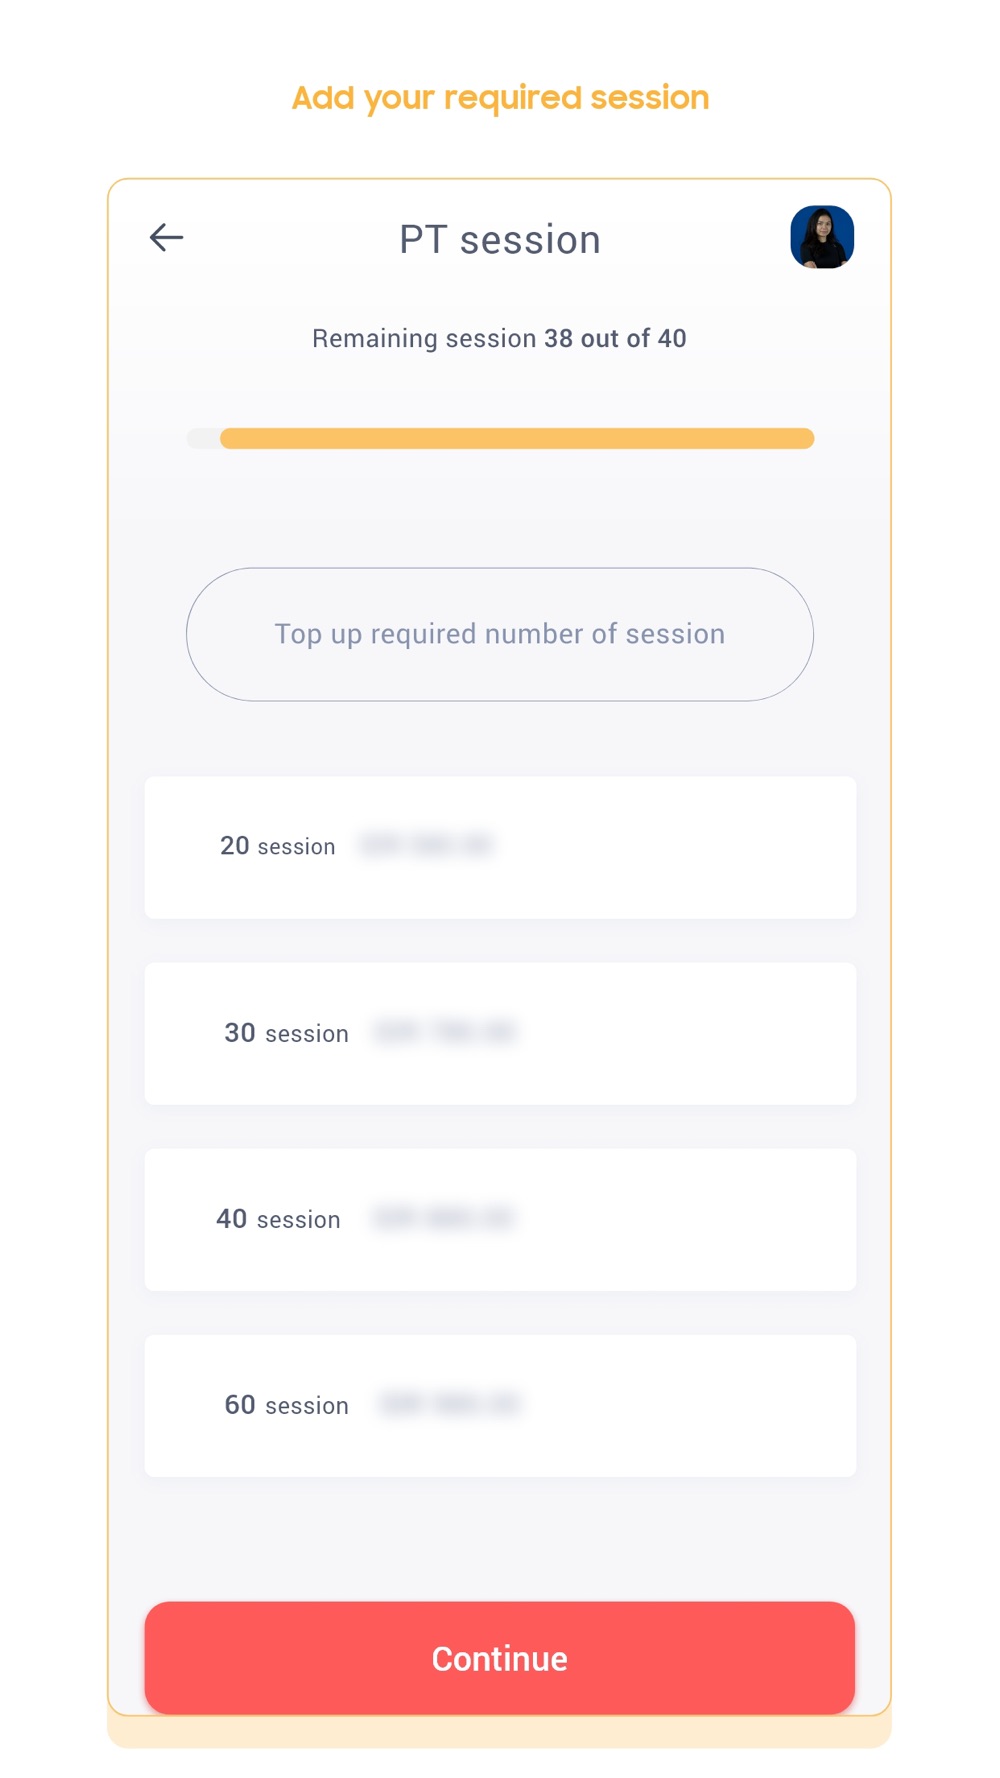Click the gray unfilled end of progress bar
Screen dimensions: 1000x1778
(x=203, y=438)
